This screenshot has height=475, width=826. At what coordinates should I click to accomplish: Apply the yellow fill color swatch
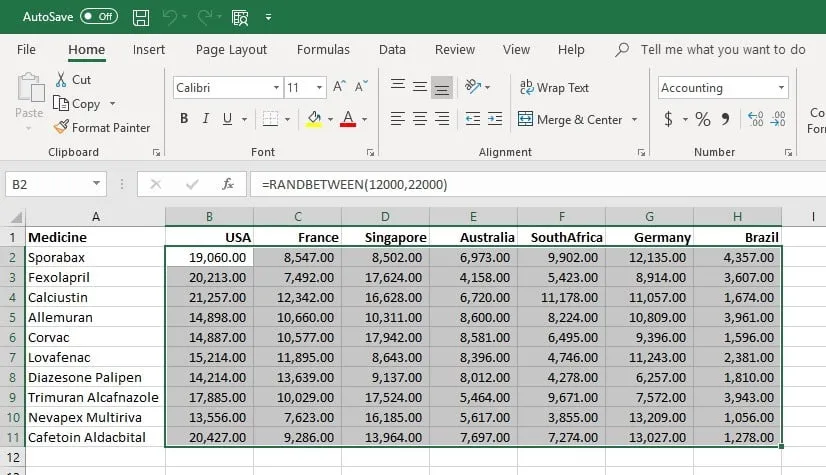click(313, 119)
